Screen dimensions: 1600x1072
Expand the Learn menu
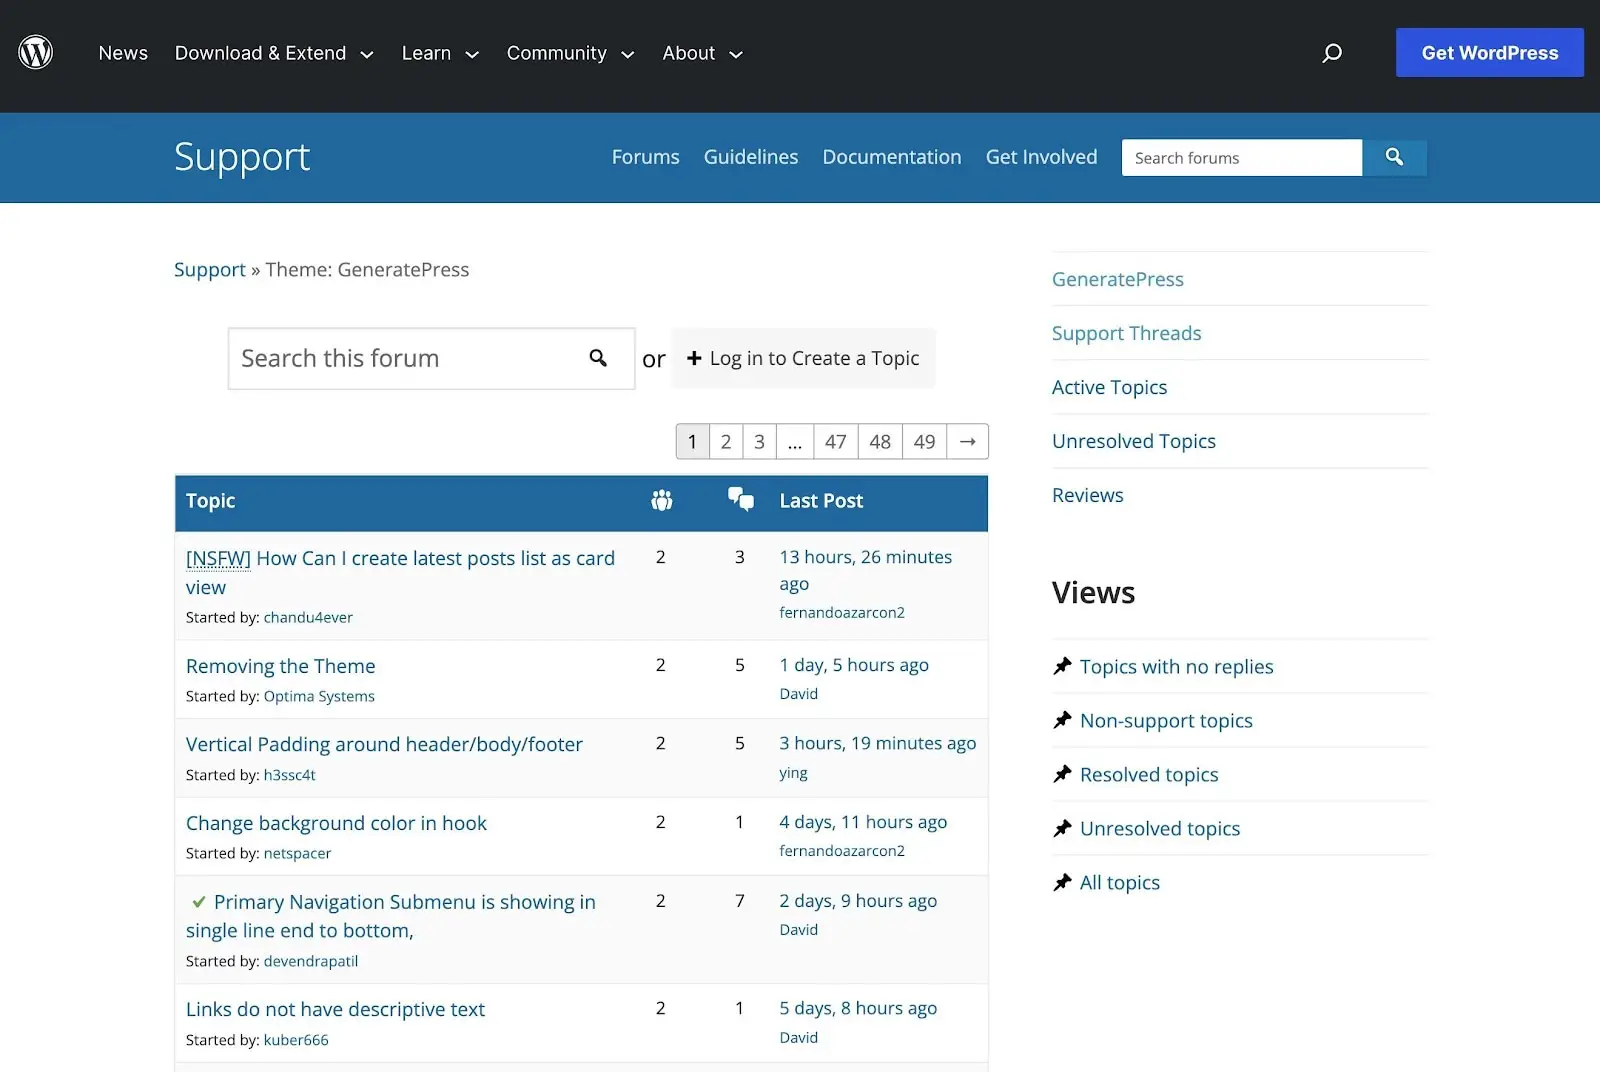click(x=440, y=53)
